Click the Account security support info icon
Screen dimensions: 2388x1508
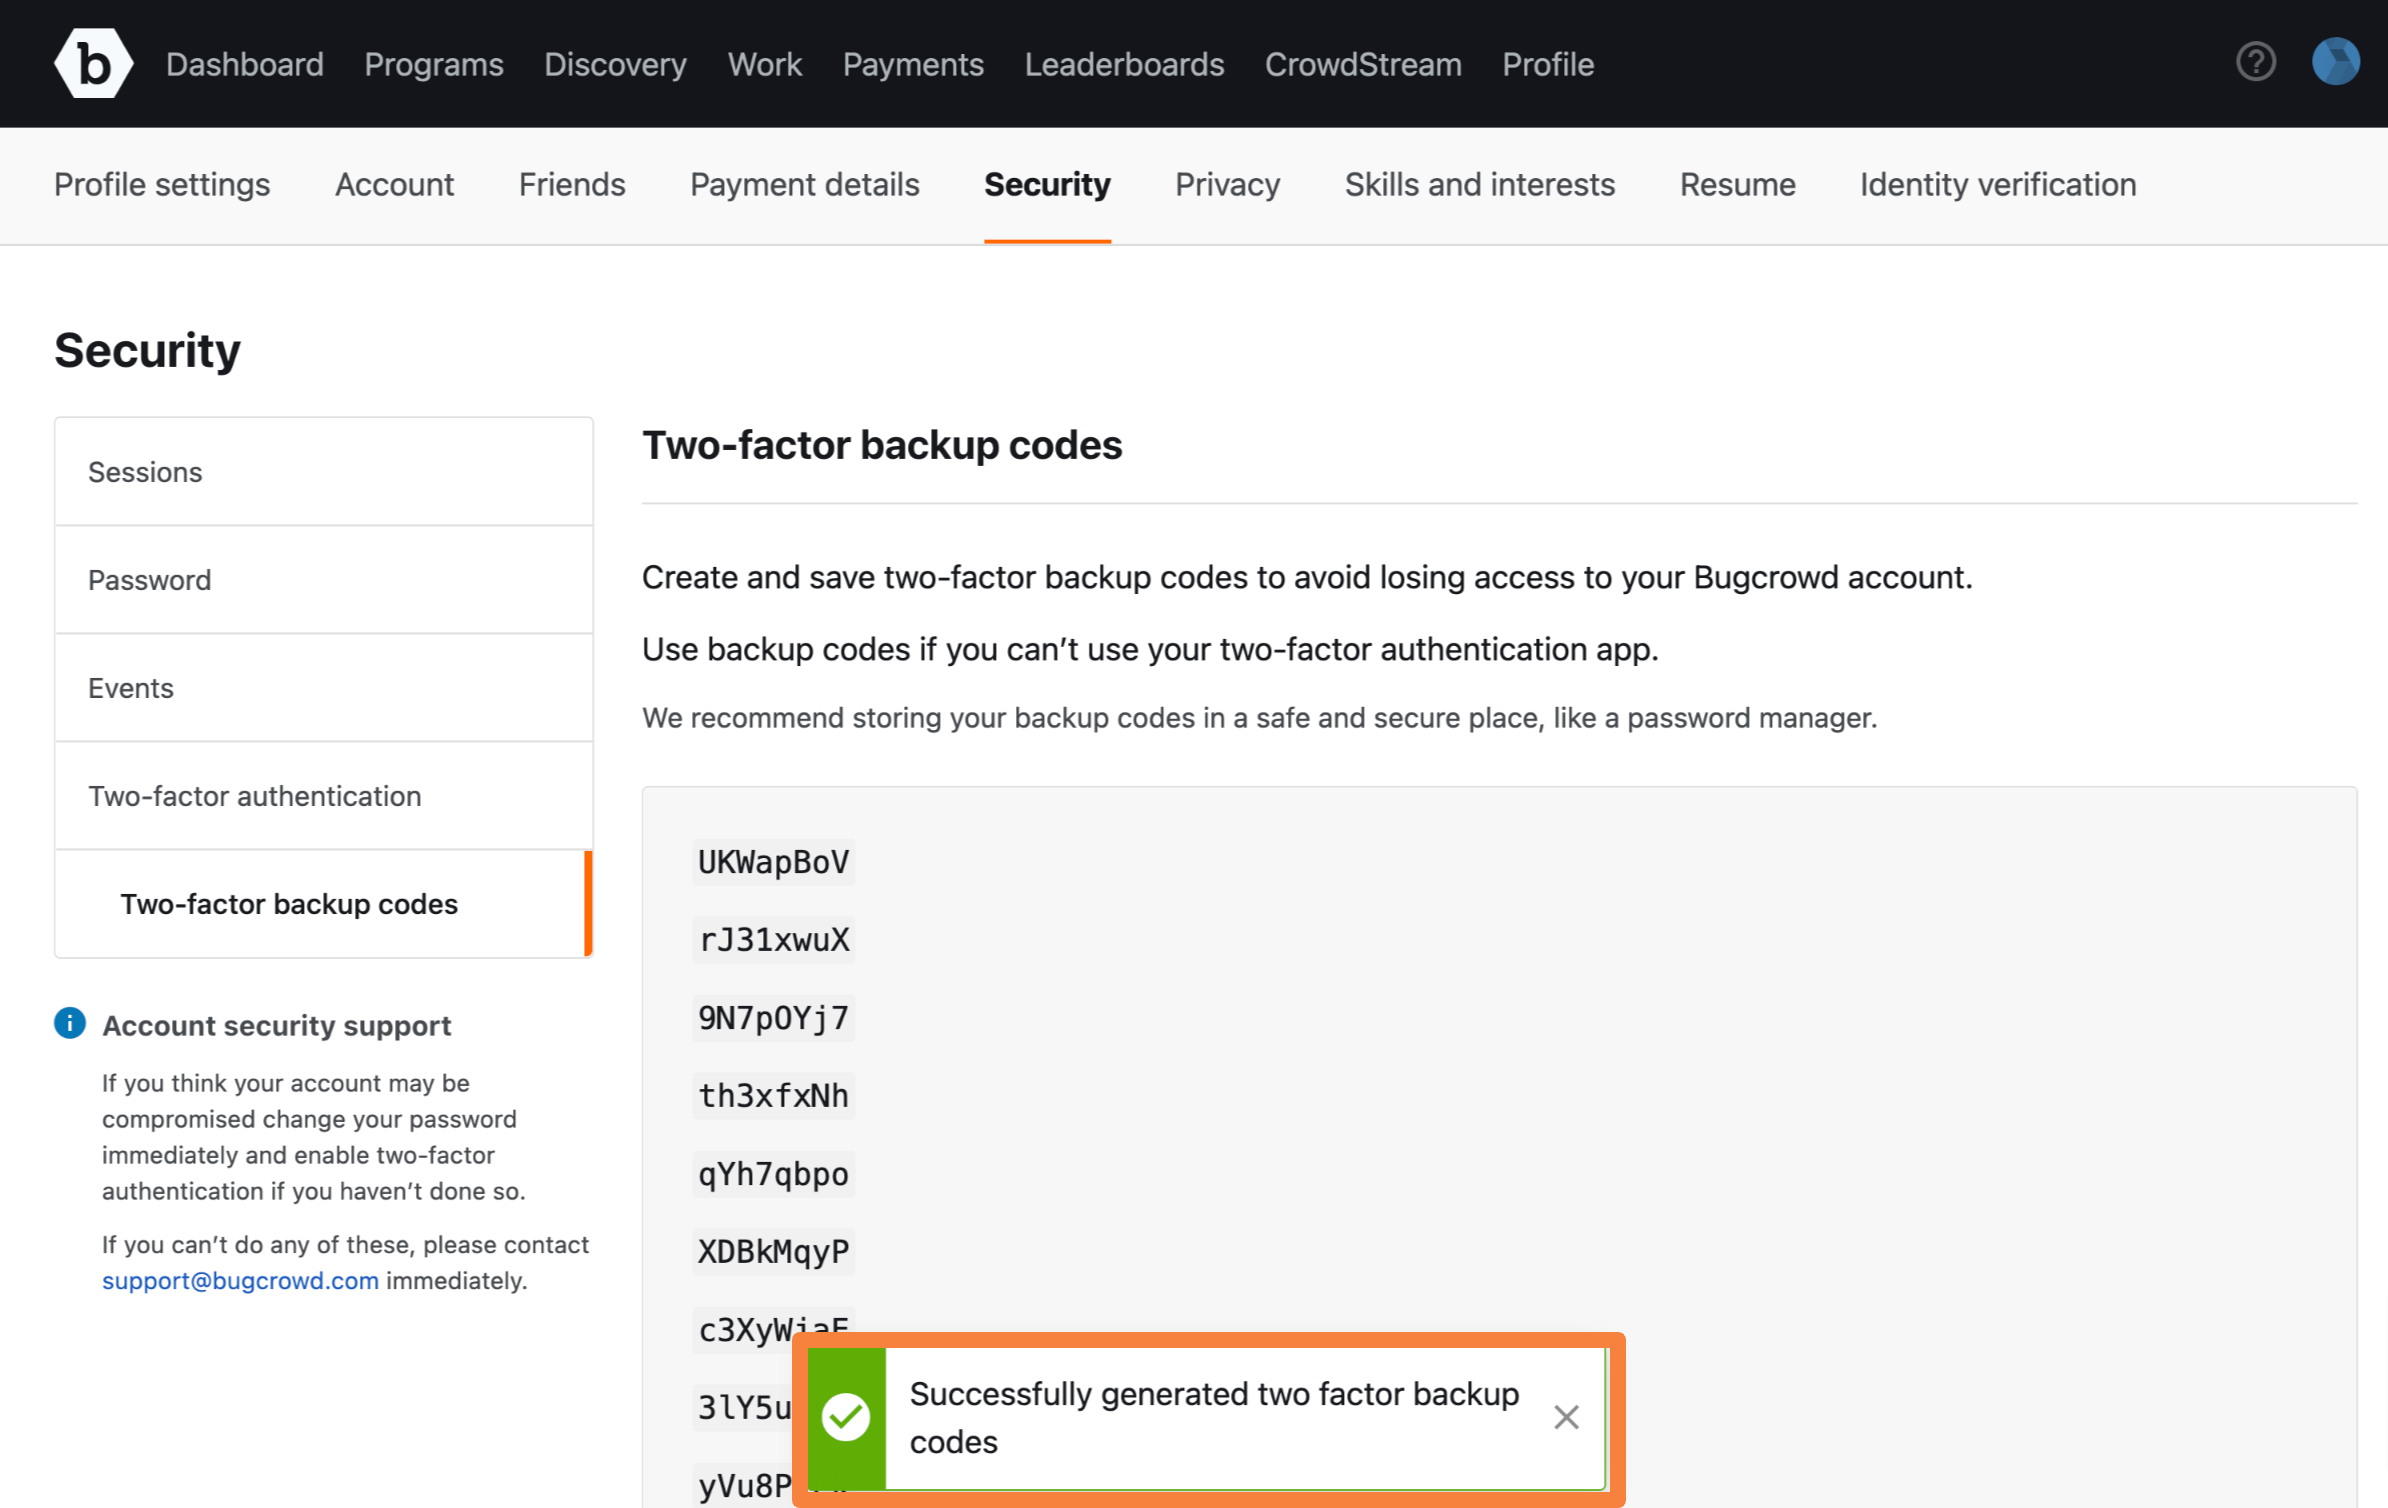coord(70,1024)
